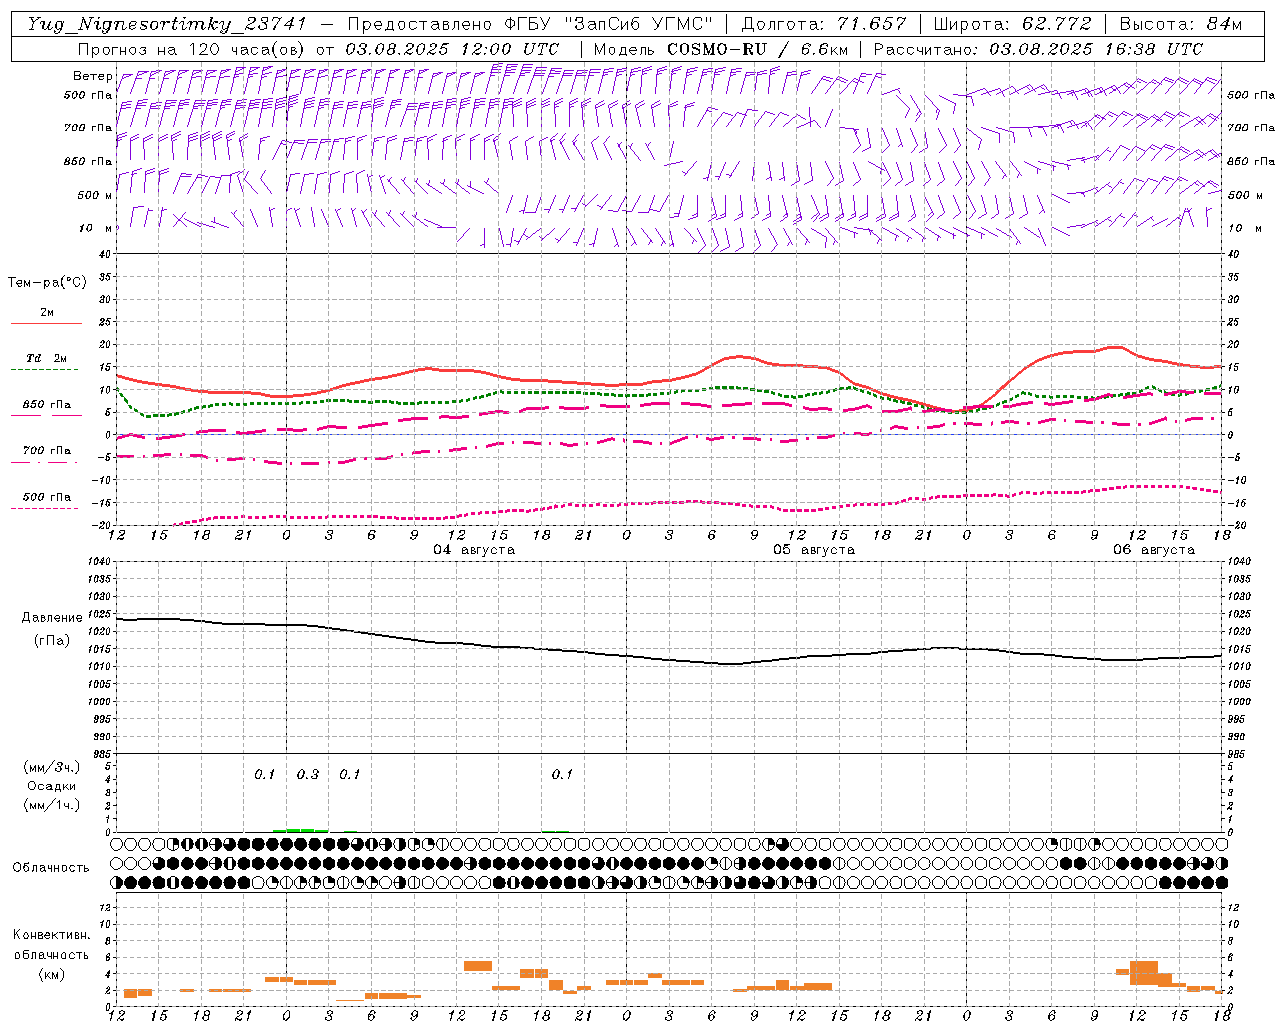
Task: Click the (мм/3ч.) precipitation unit label
Action: (52, 767)
